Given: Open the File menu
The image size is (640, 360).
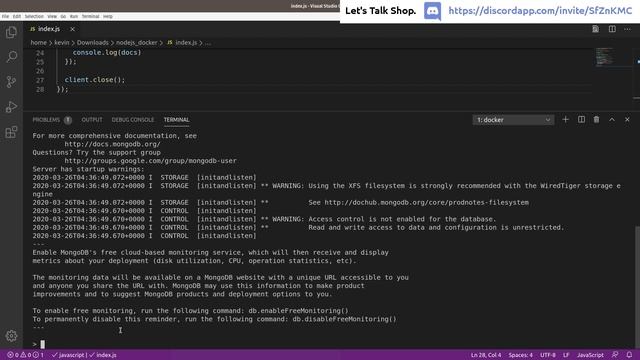Looking at the screenshot, I should pyautogui.click(x=5, y=16).
